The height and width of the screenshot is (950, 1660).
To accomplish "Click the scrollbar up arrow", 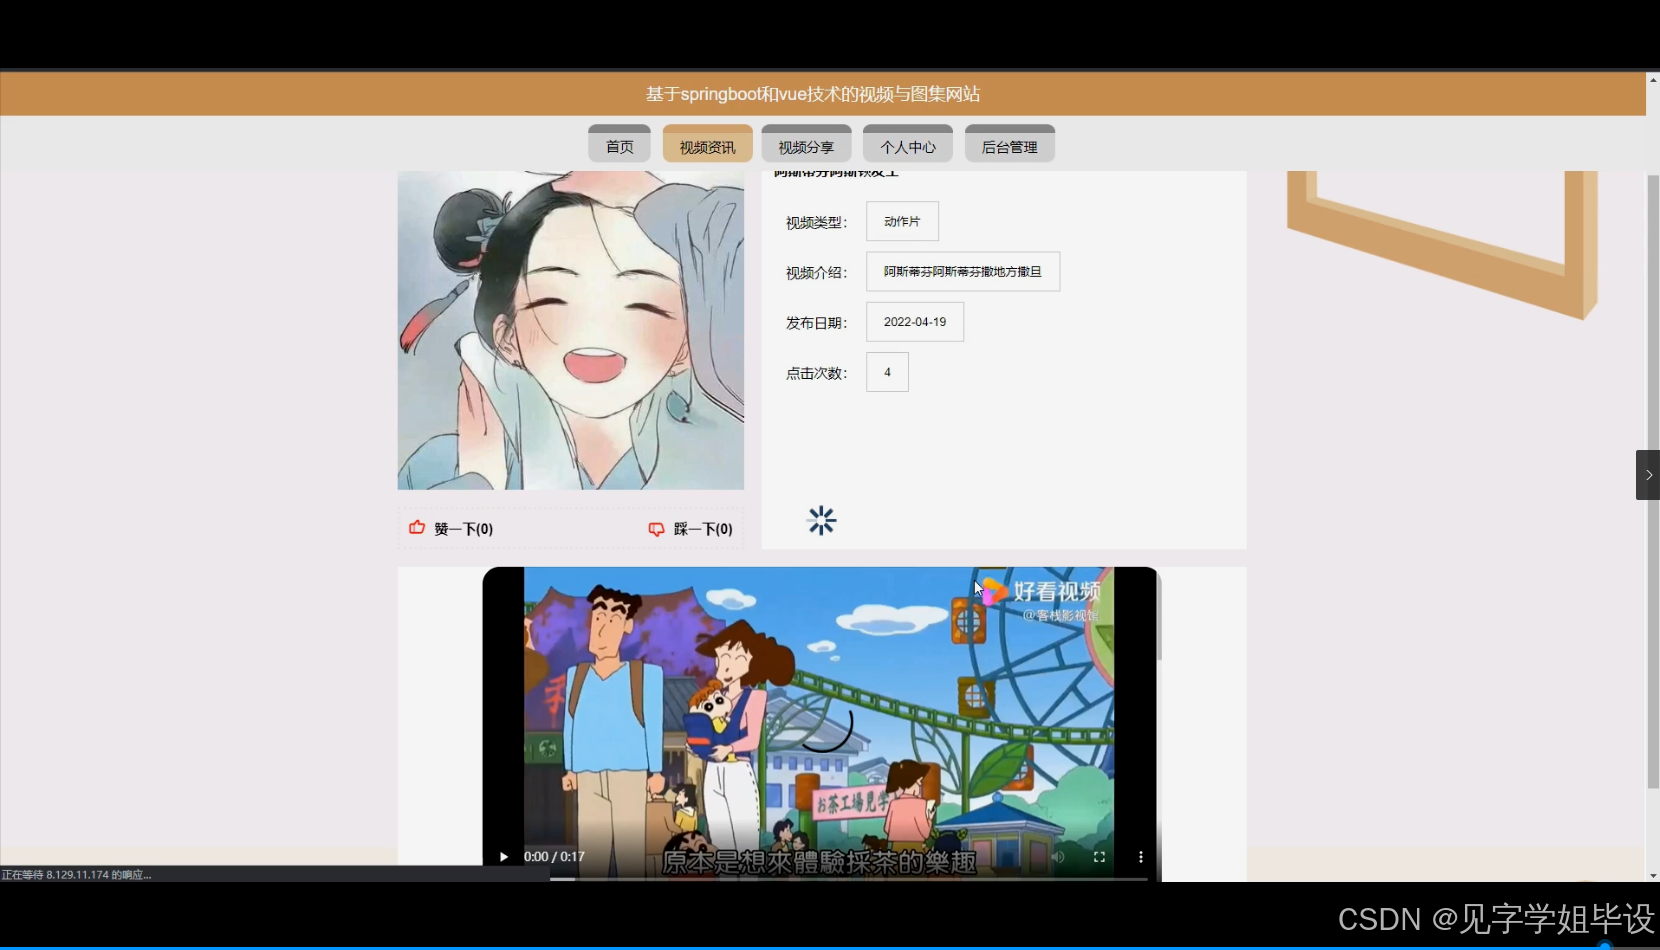I will click(1653, 78).
